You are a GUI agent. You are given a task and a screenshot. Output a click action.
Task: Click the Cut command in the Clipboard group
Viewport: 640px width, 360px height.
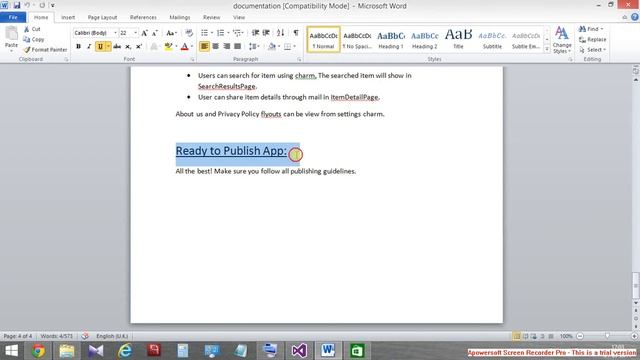[32, 29]
